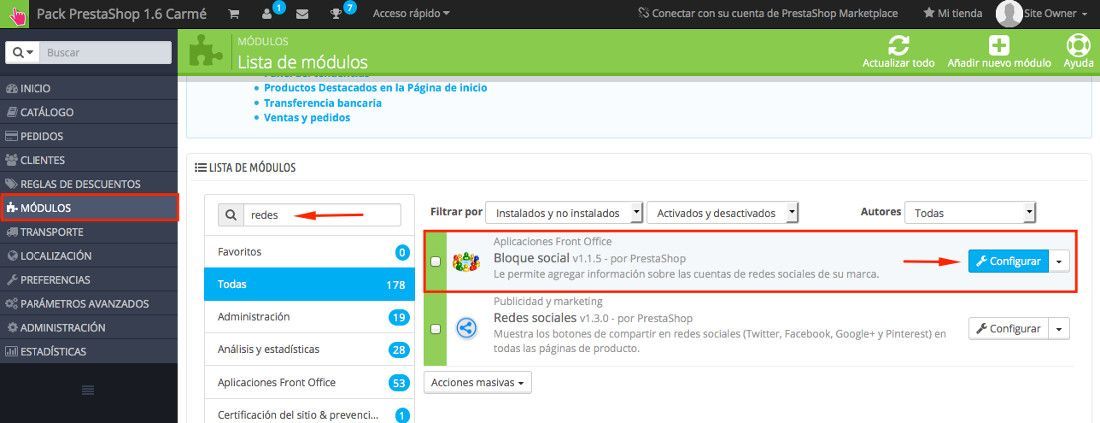The height and width of the screenshot is (423, 1100).
Task: Open customers notification icon with badge 1
Action: [x=268, y=13]
